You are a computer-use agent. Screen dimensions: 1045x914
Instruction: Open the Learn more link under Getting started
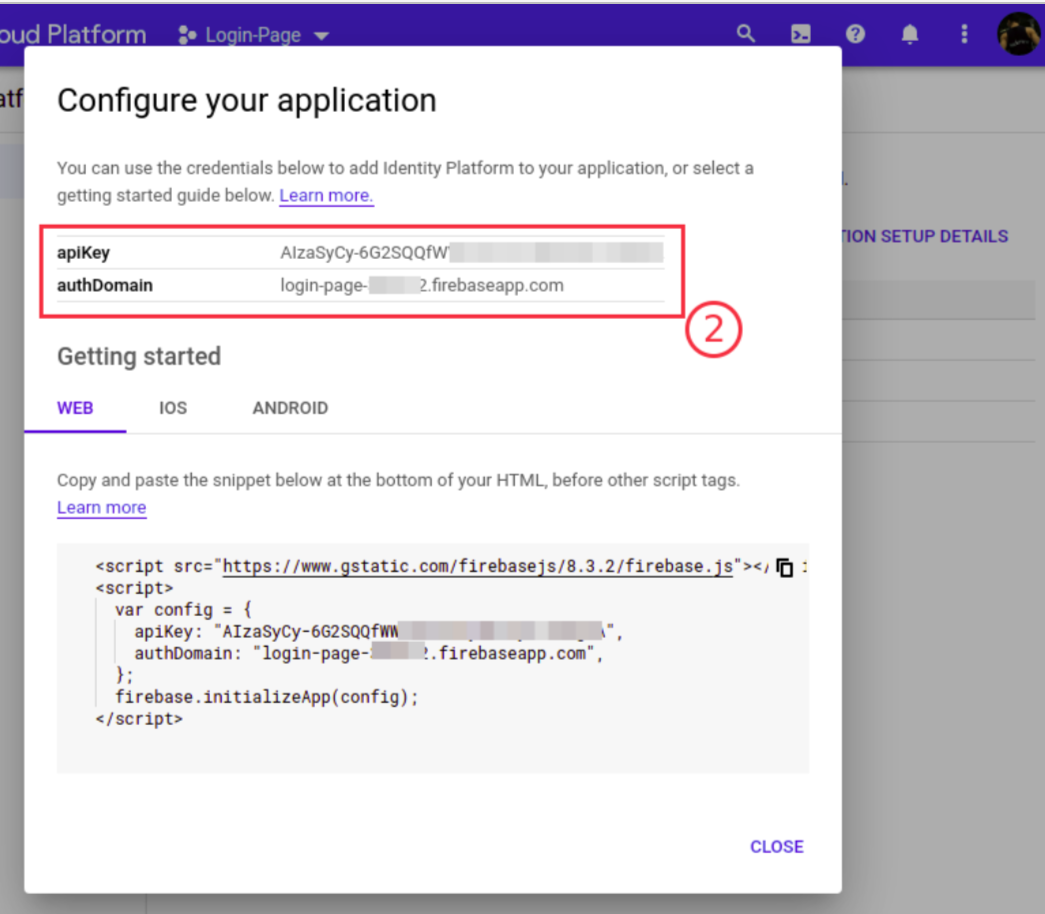101,507
